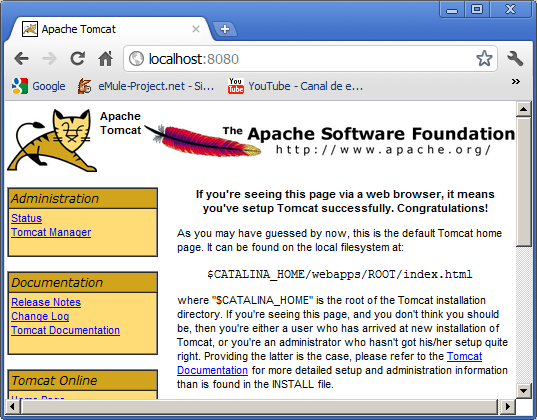Open the home page via the house icon

105,59
